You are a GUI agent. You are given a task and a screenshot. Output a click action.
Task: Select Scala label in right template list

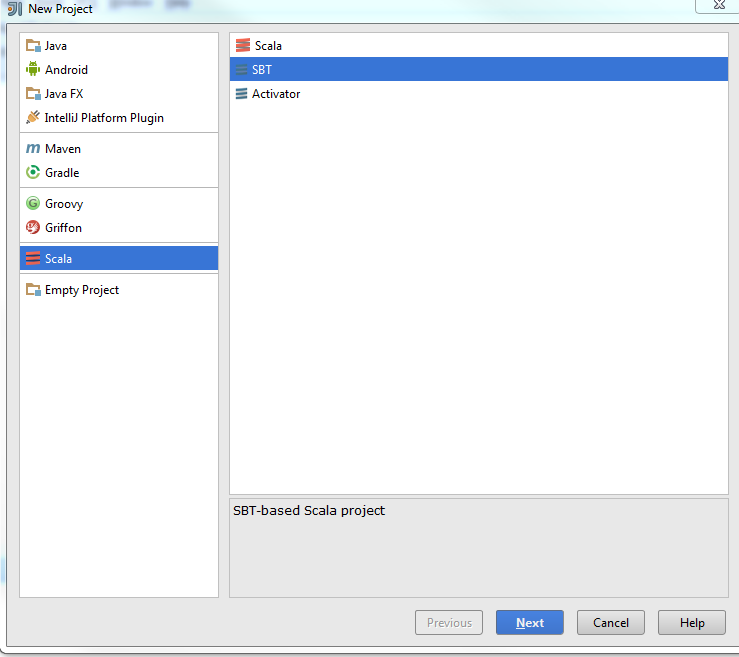[268, 46]
